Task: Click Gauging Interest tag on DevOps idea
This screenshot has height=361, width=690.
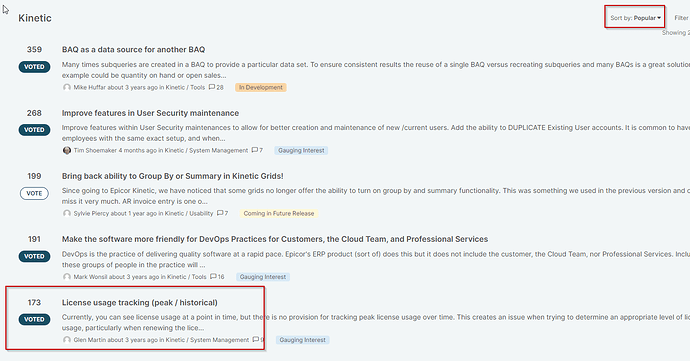Action: (263, 277)
